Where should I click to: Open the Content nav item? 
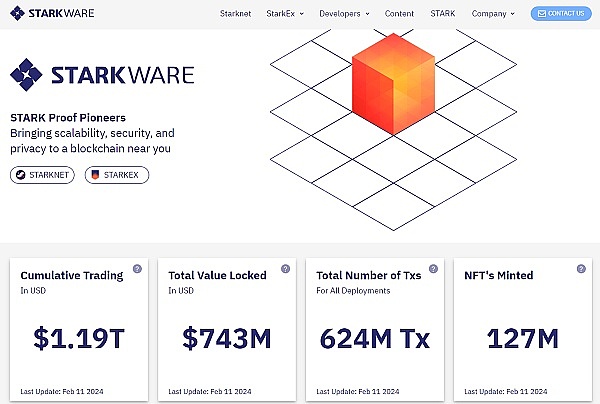coord(399,14)
